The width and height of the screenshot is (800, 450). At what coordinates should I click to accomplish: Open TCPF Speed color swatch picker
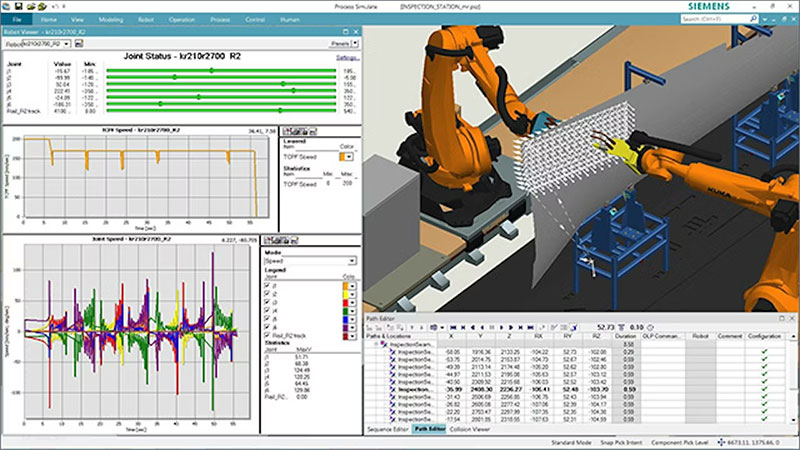(x=347, y=157)
